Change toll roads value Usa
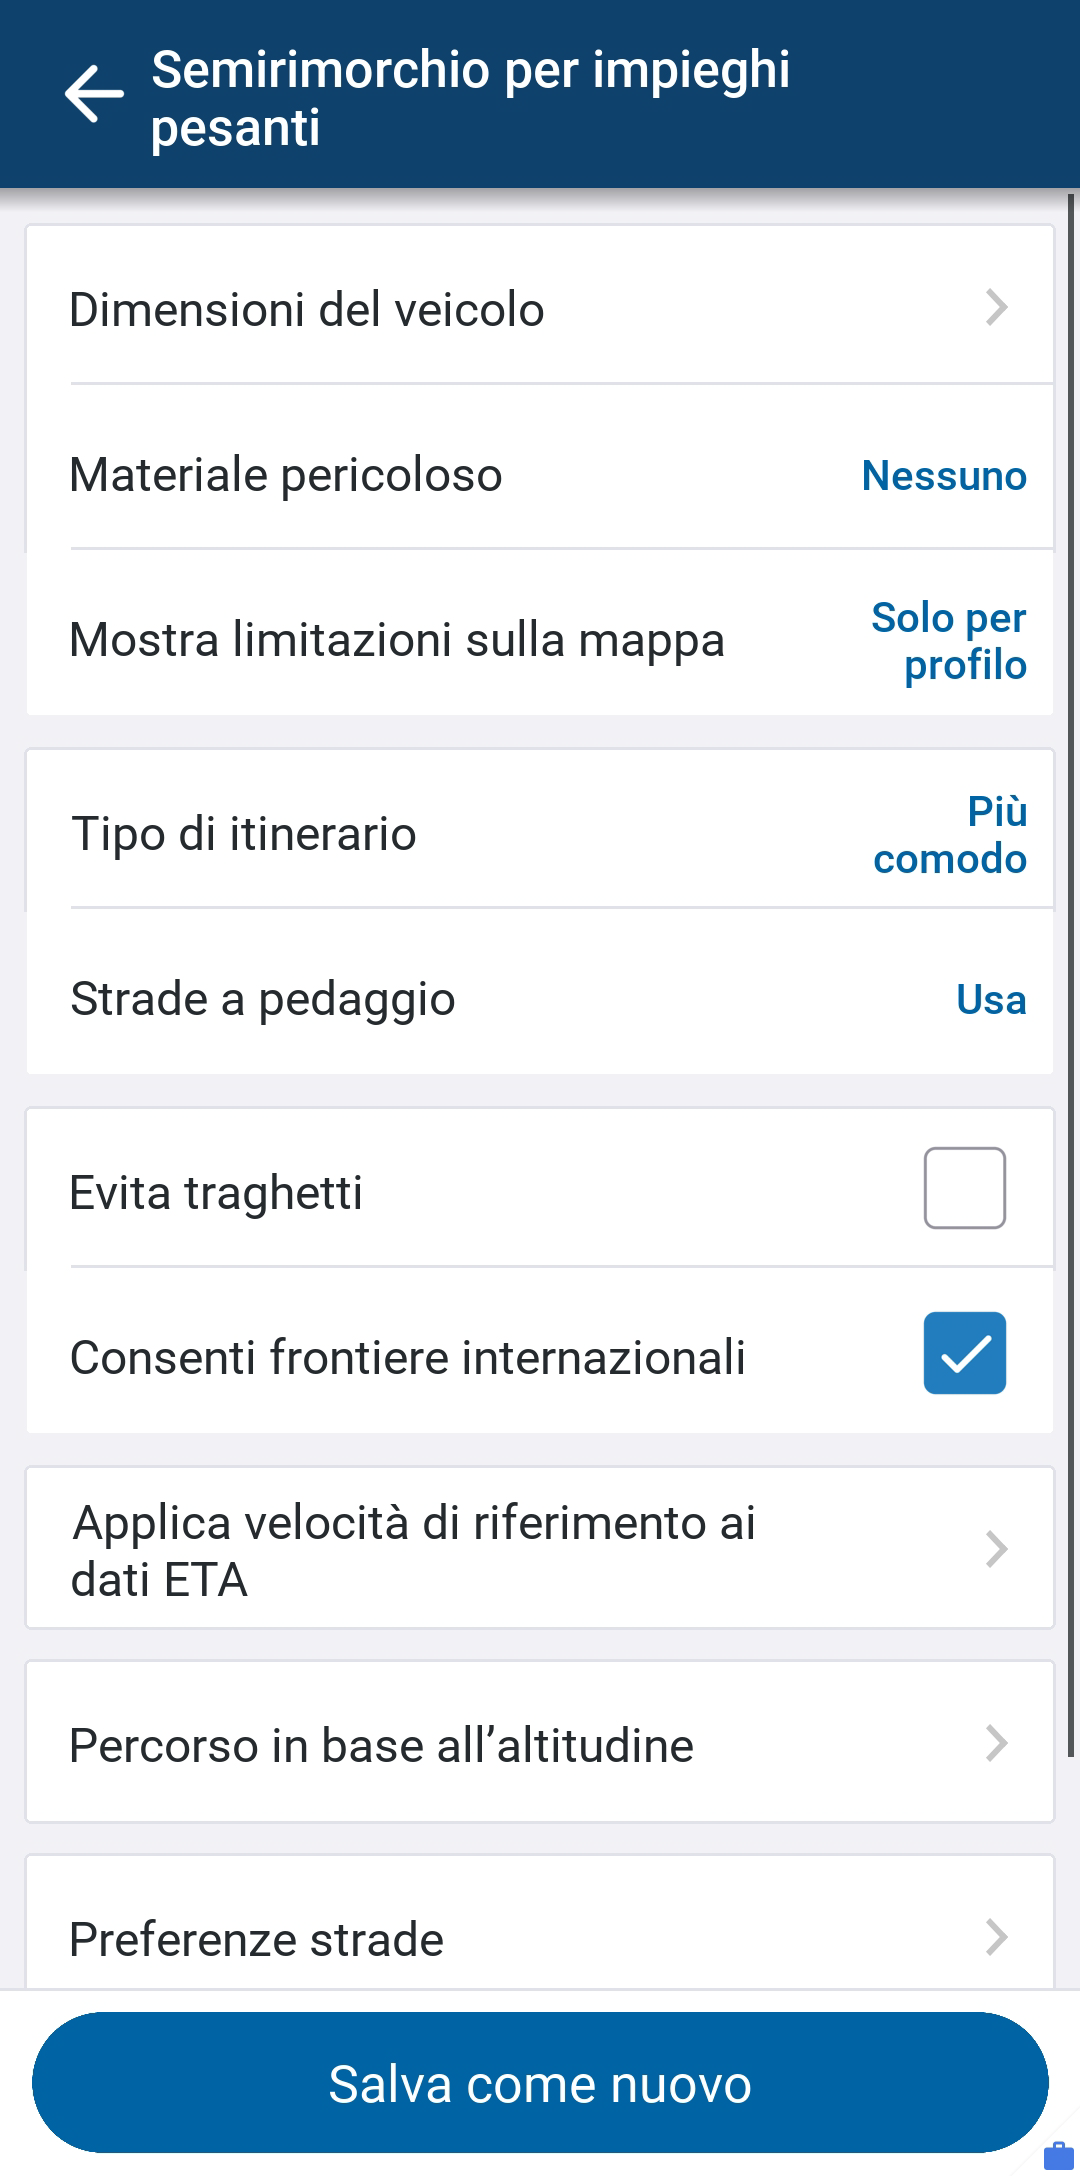Screen dimensions: 1080x2176 990,1000
